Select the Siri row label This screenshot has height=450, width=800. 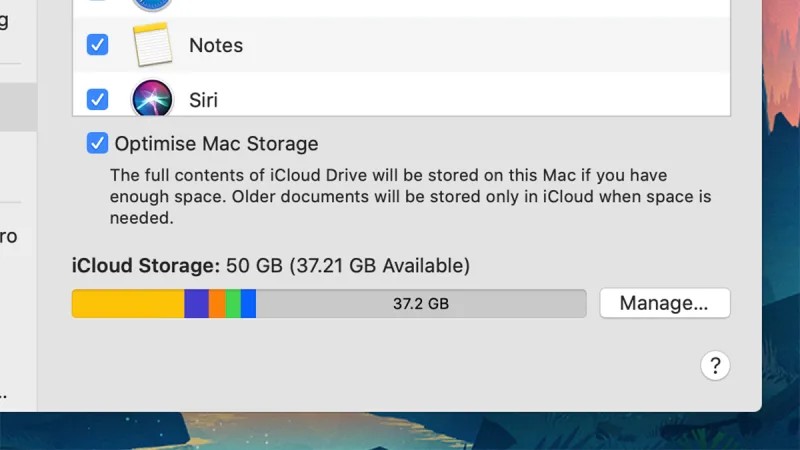(204, 100)
